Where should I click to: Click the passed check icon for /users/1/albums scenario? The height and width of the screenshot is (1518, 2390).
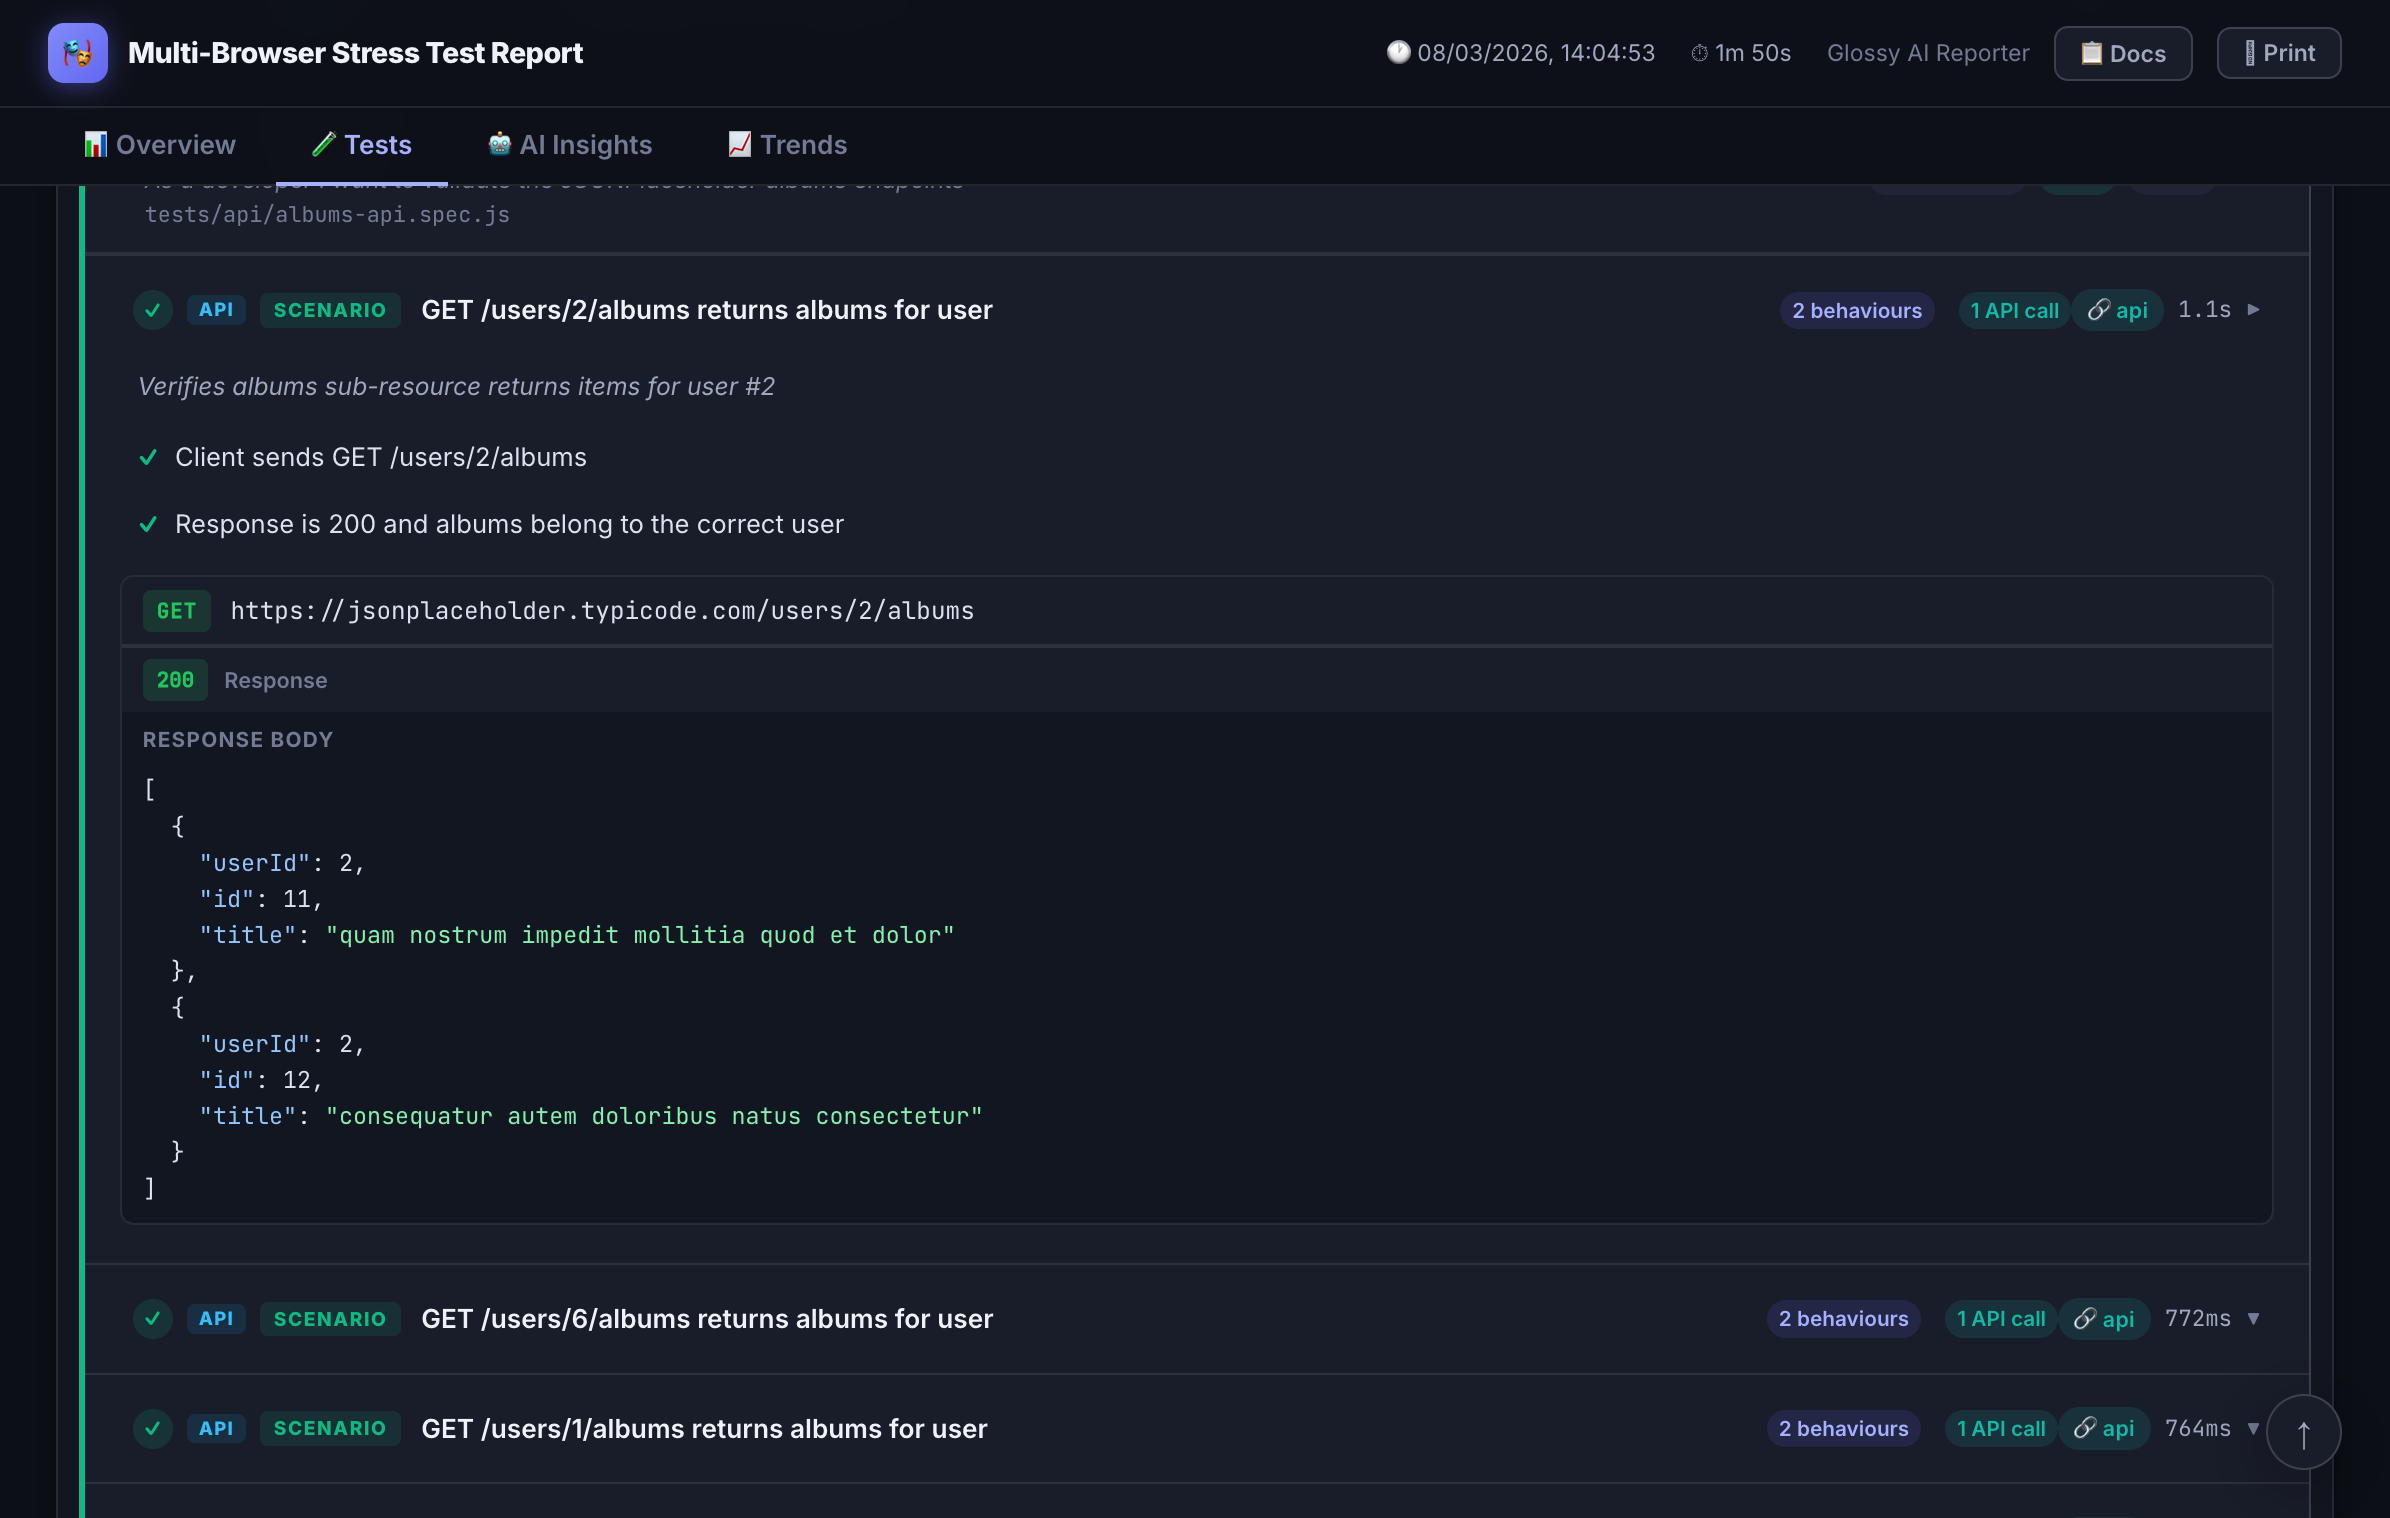tap(153, 1428)
